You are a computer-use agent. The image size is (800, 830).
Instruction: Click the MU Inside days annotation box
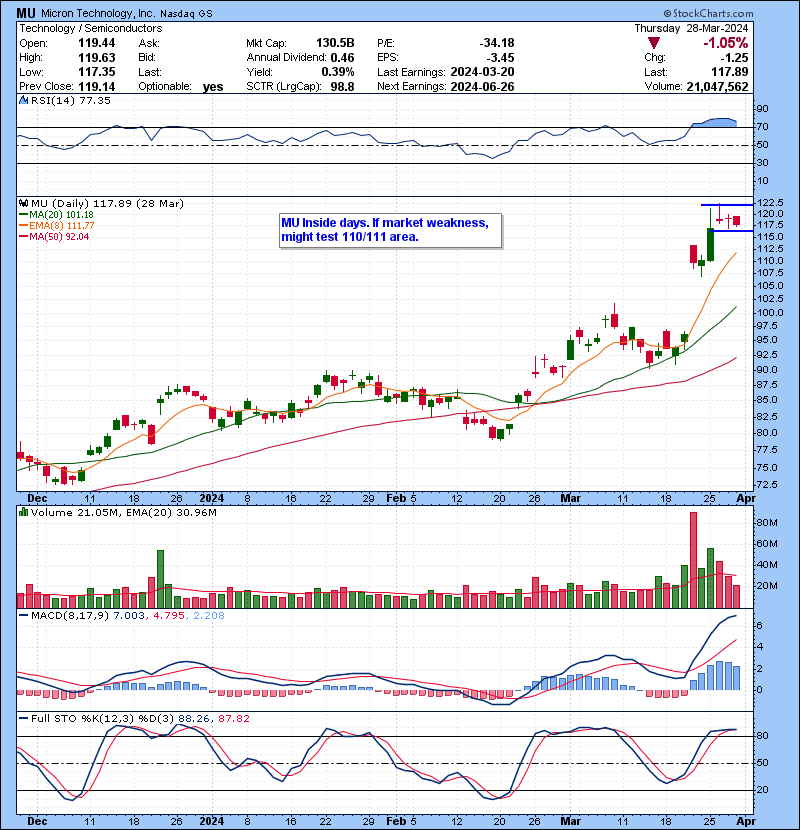pyautogui.click(x=390, y=230)
